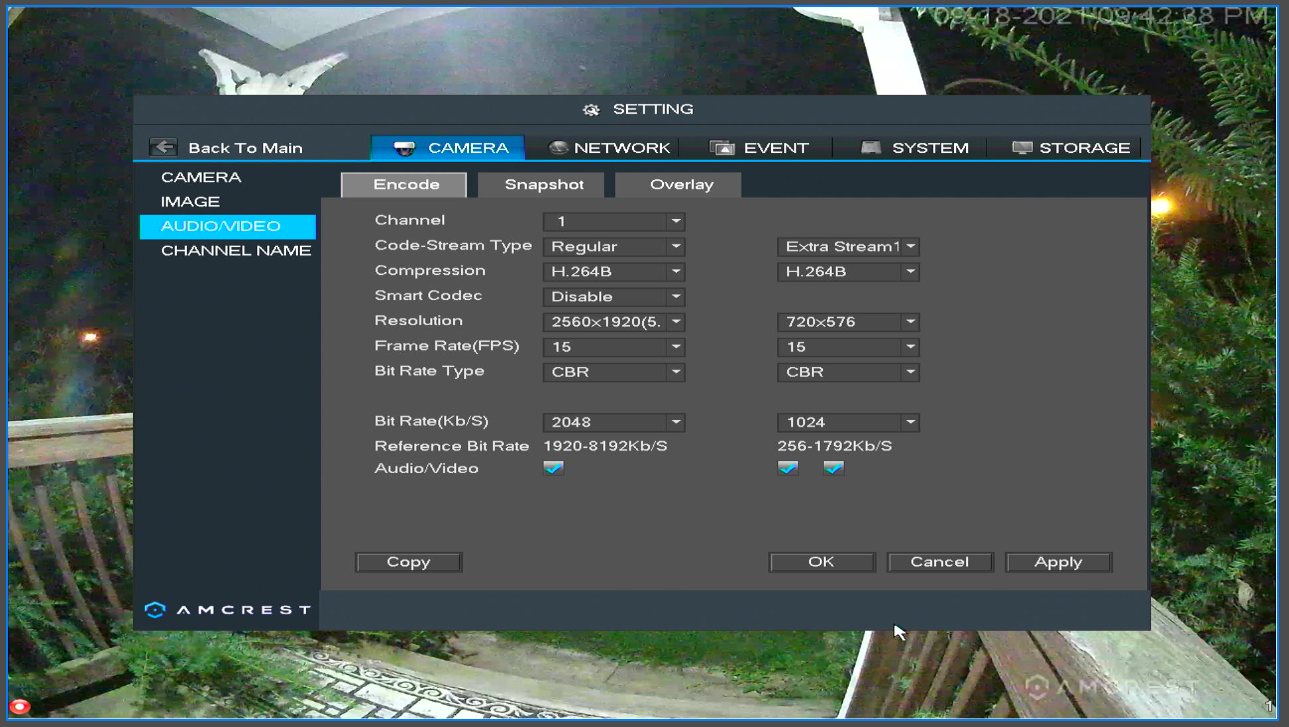Open extra stream Frame Rate dropdown

point(848,347)
